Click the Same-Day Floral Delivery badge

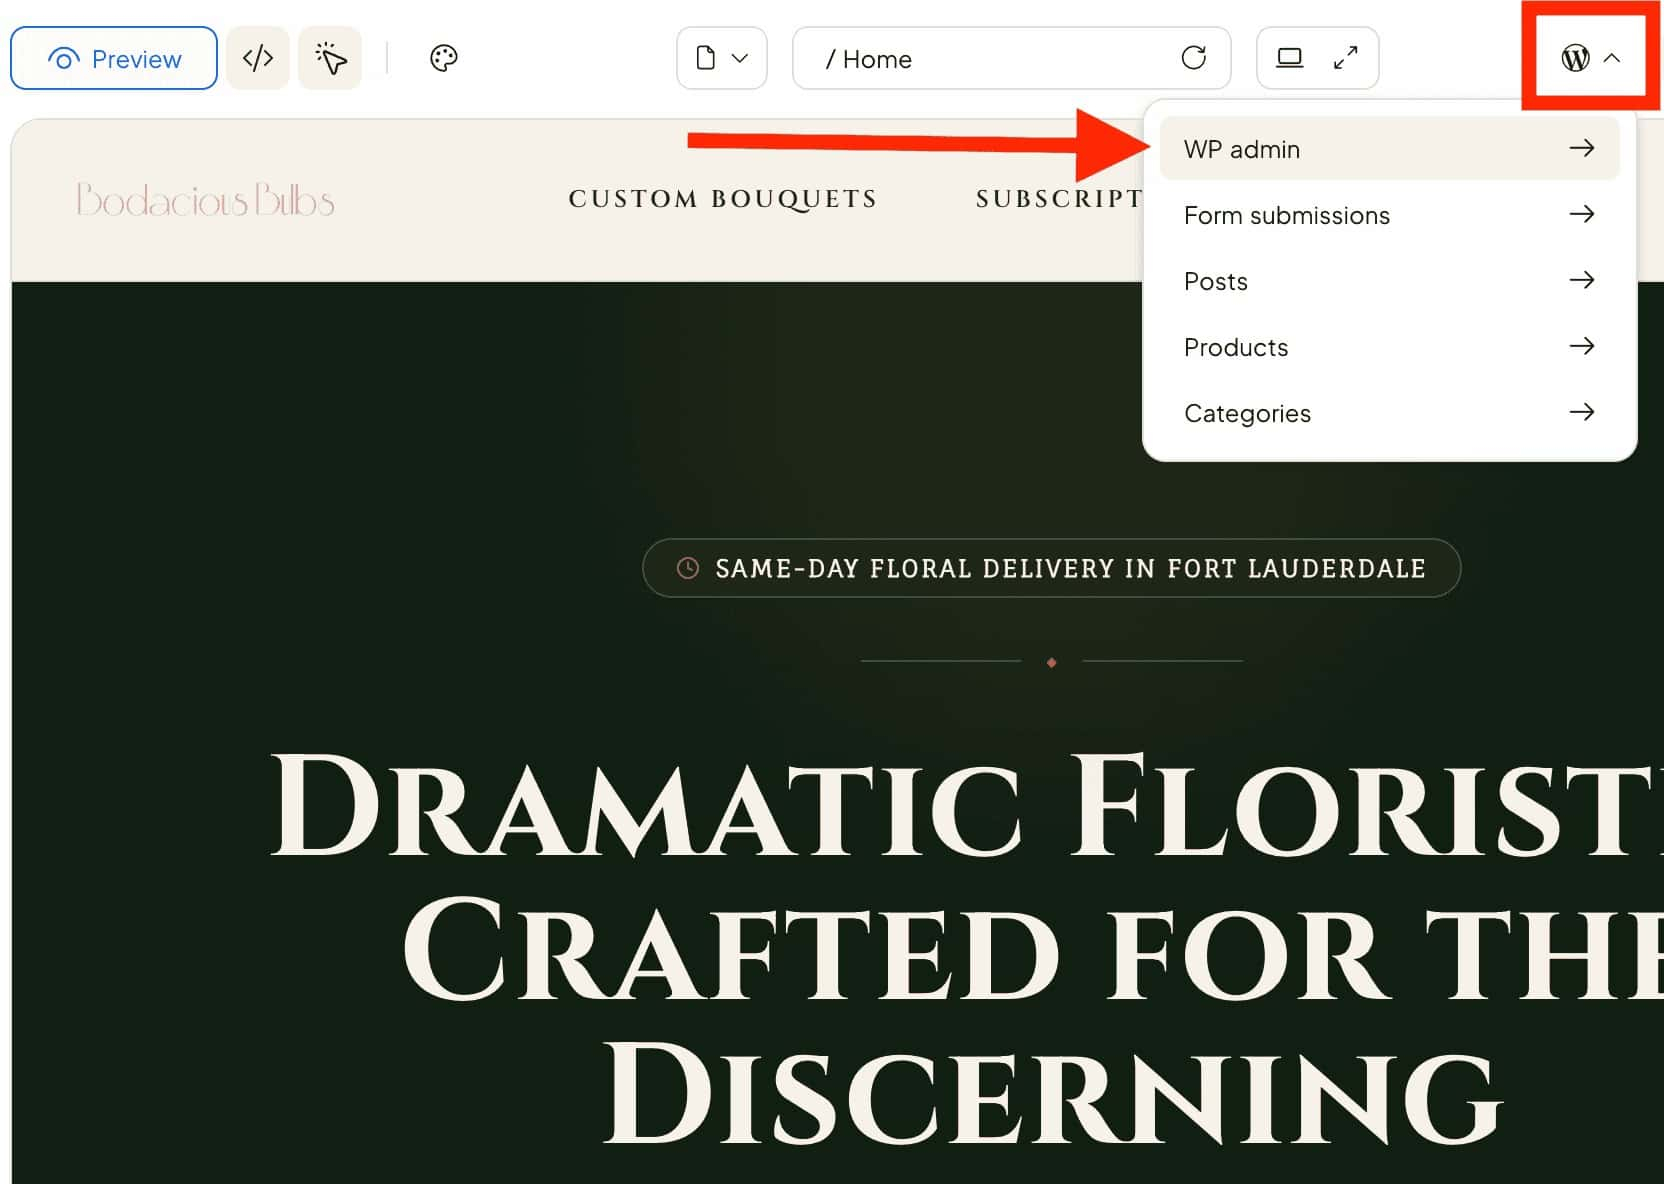tap(1051, 568)
